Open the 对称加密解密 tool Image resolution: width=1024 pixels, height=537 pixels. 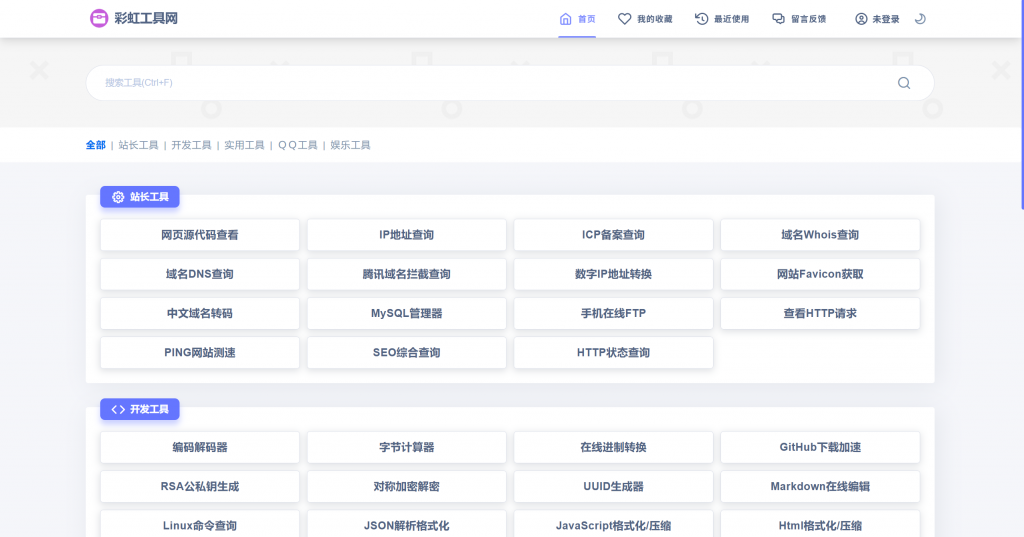tap(406, 487)
